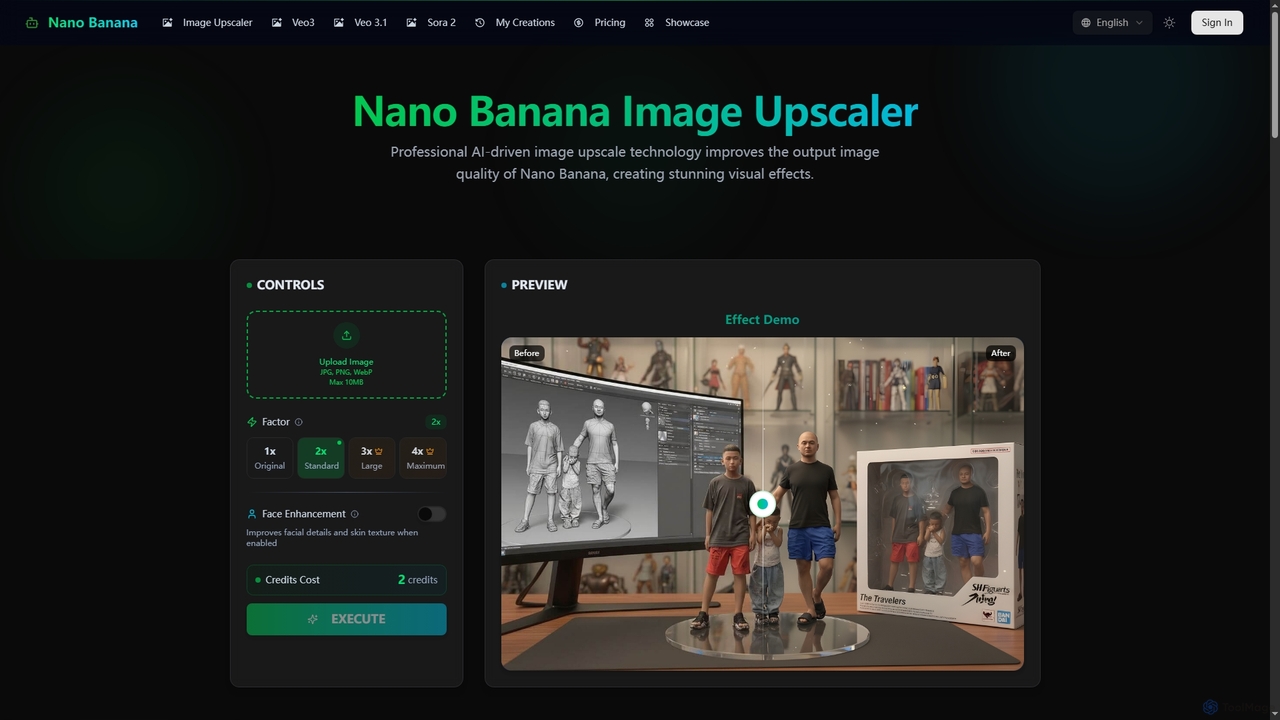The image size is (1280, 720).
Task: Click the before/after comparison slider handle
Action: pyautogui.click(x=762, y=504)
